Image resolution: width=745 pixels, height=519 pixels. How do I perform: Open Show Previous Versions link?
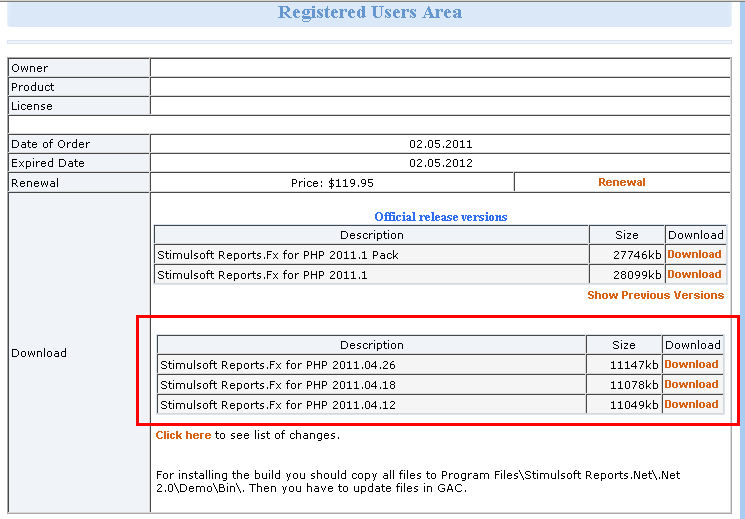click(656, 295)
